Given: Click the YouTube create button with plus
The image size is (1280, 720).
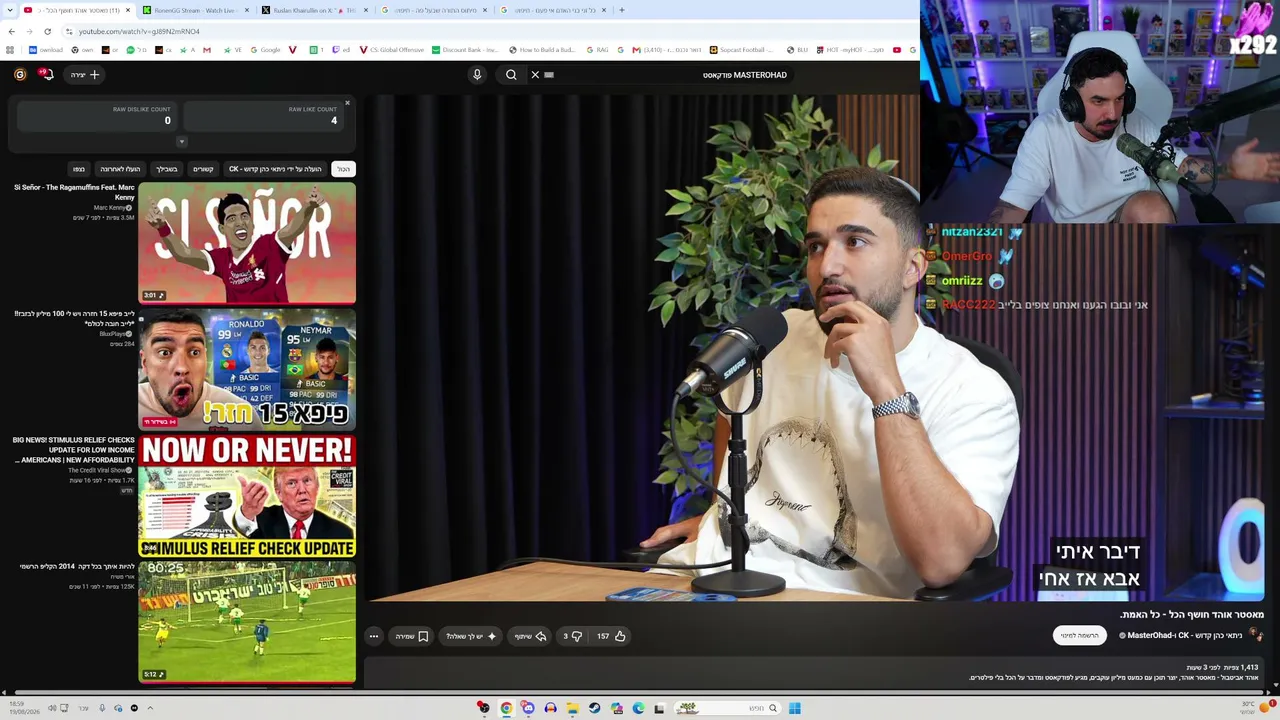Looking at the screenshot, I should coord(85,75).
